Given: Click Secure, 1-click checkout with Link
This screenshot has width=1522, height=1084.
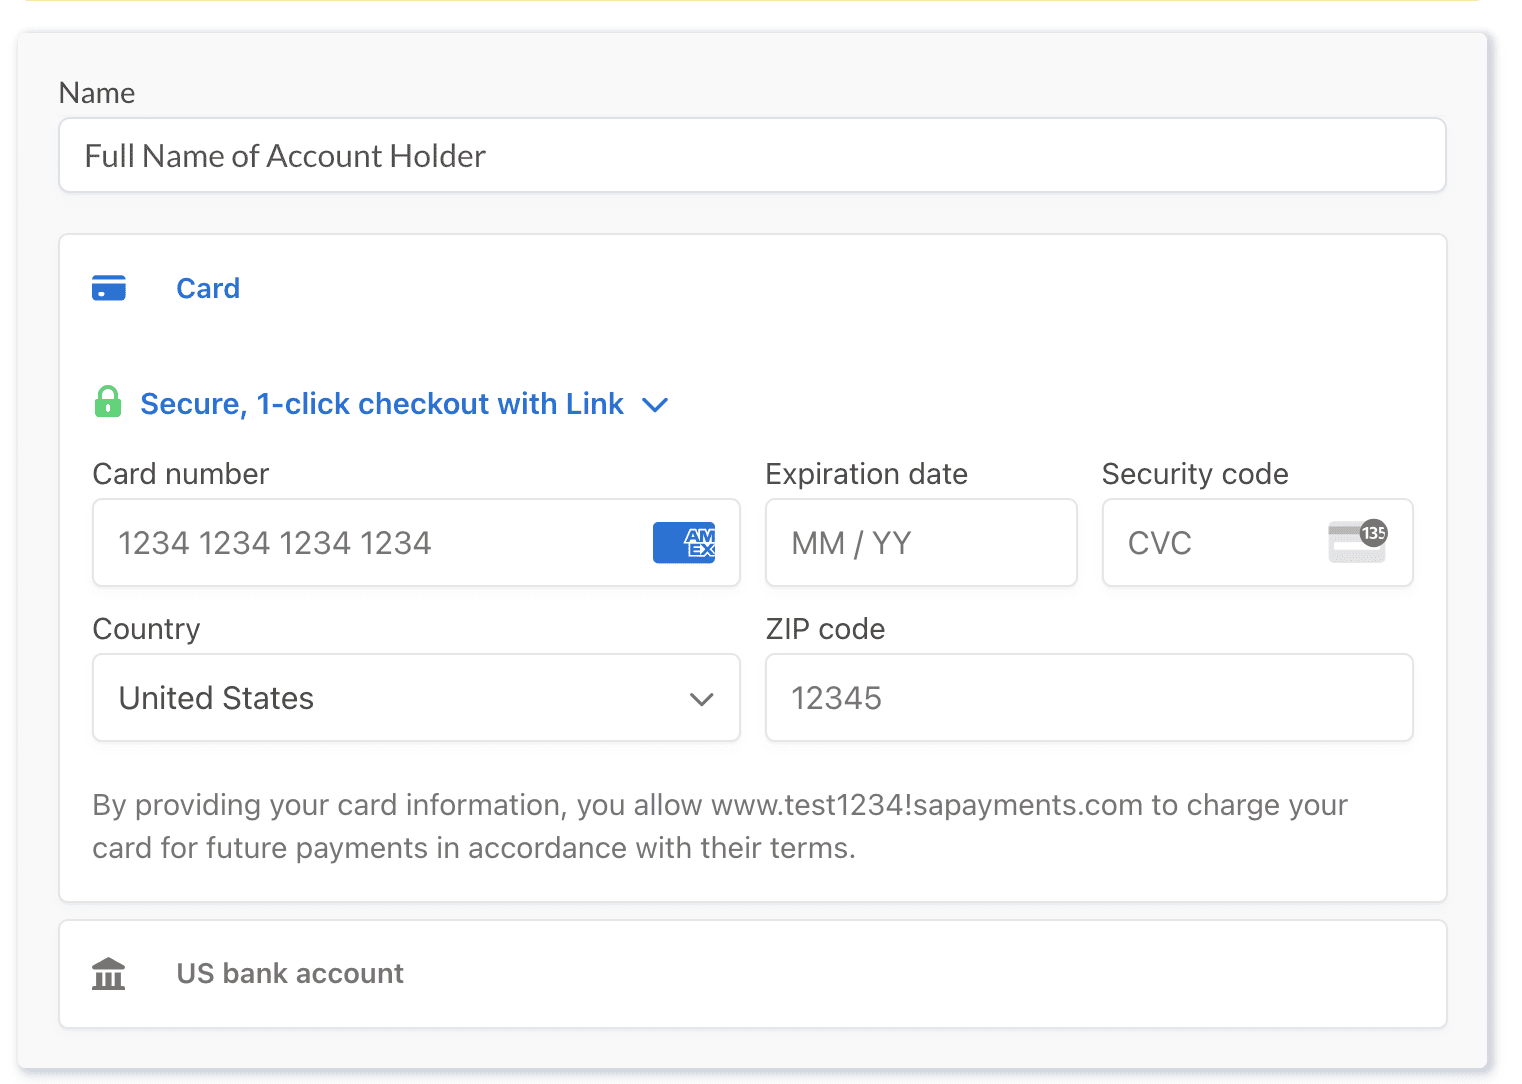Looking at the screenshot, I should pos(381,404).
